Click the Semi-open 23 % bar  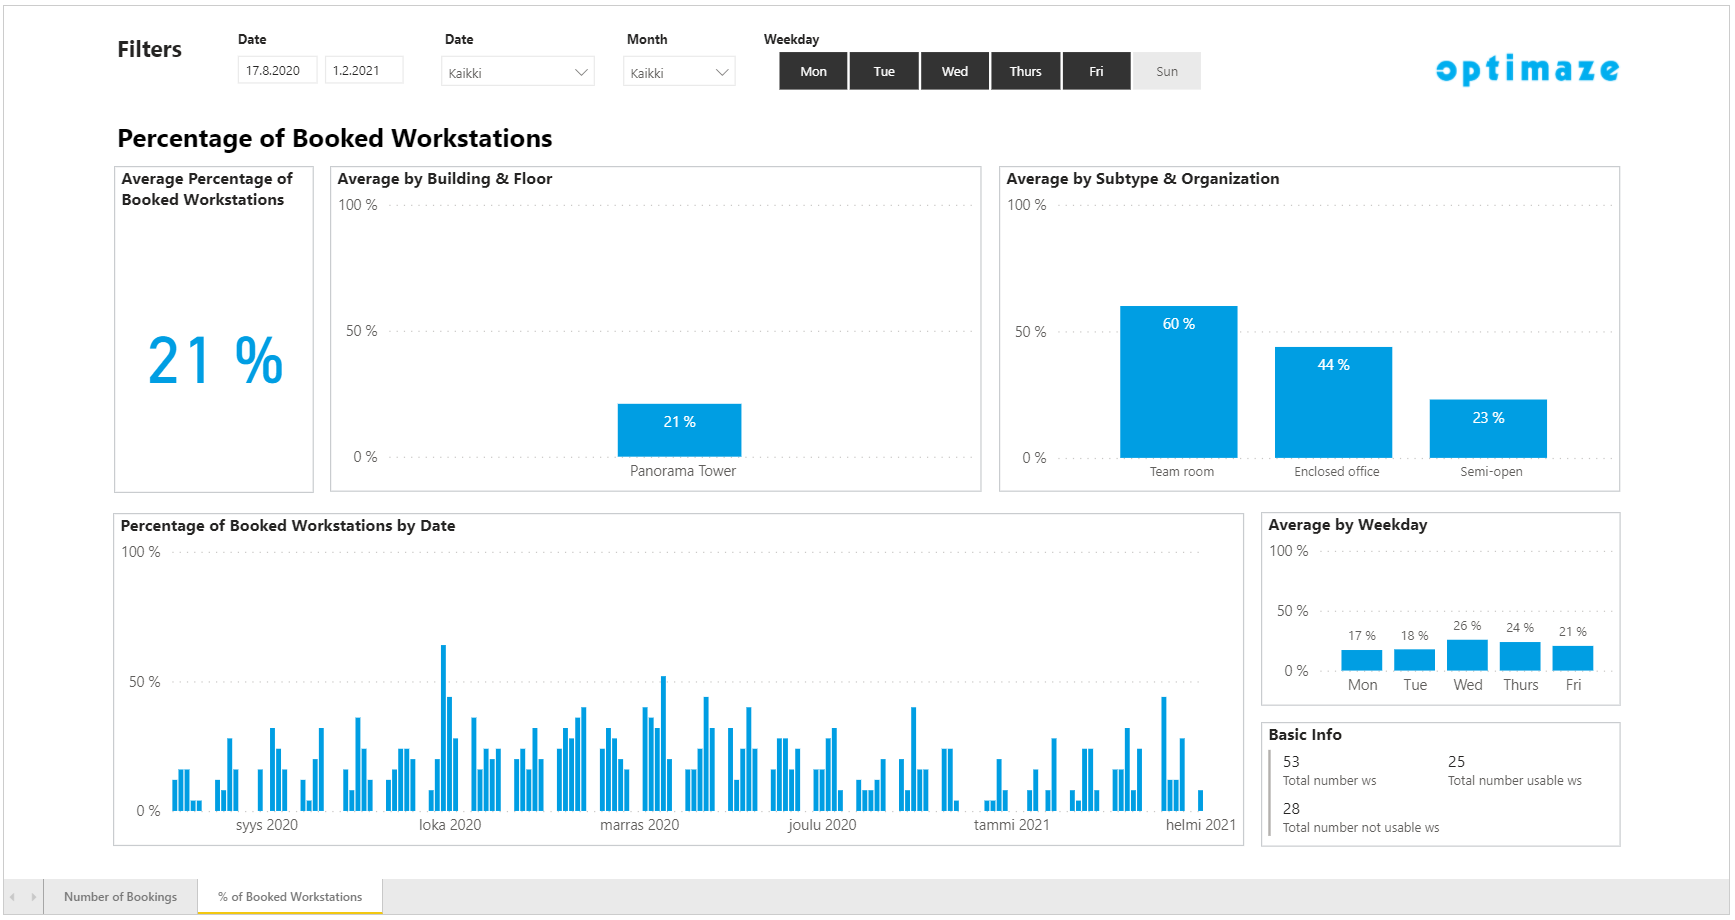tap(1488, 429)
